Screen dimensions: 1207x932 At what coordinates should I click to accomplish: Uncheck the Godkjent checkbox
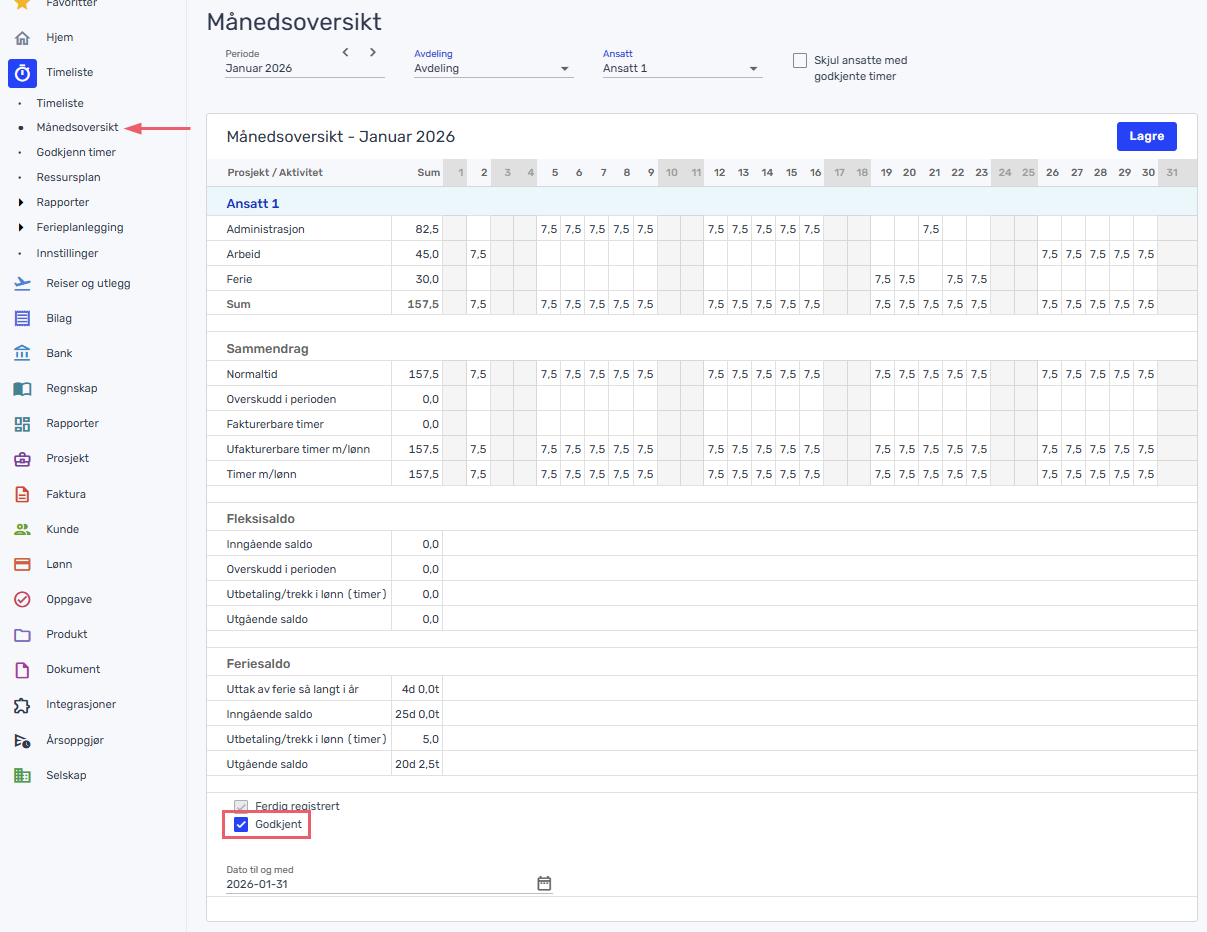[x=241, y=824]
